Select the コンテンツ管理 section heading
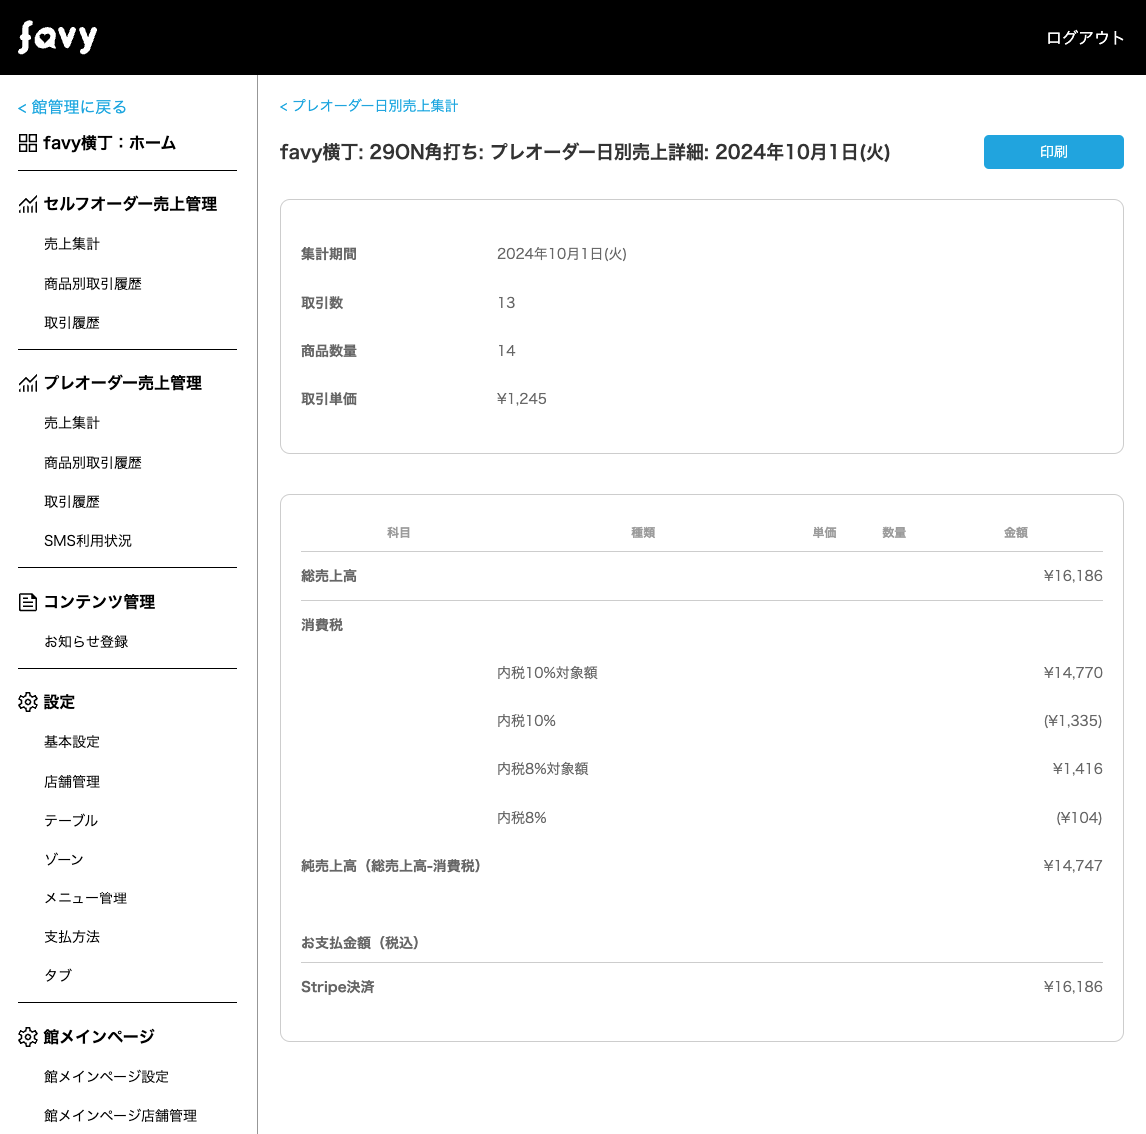 click(x=99, y=602)
